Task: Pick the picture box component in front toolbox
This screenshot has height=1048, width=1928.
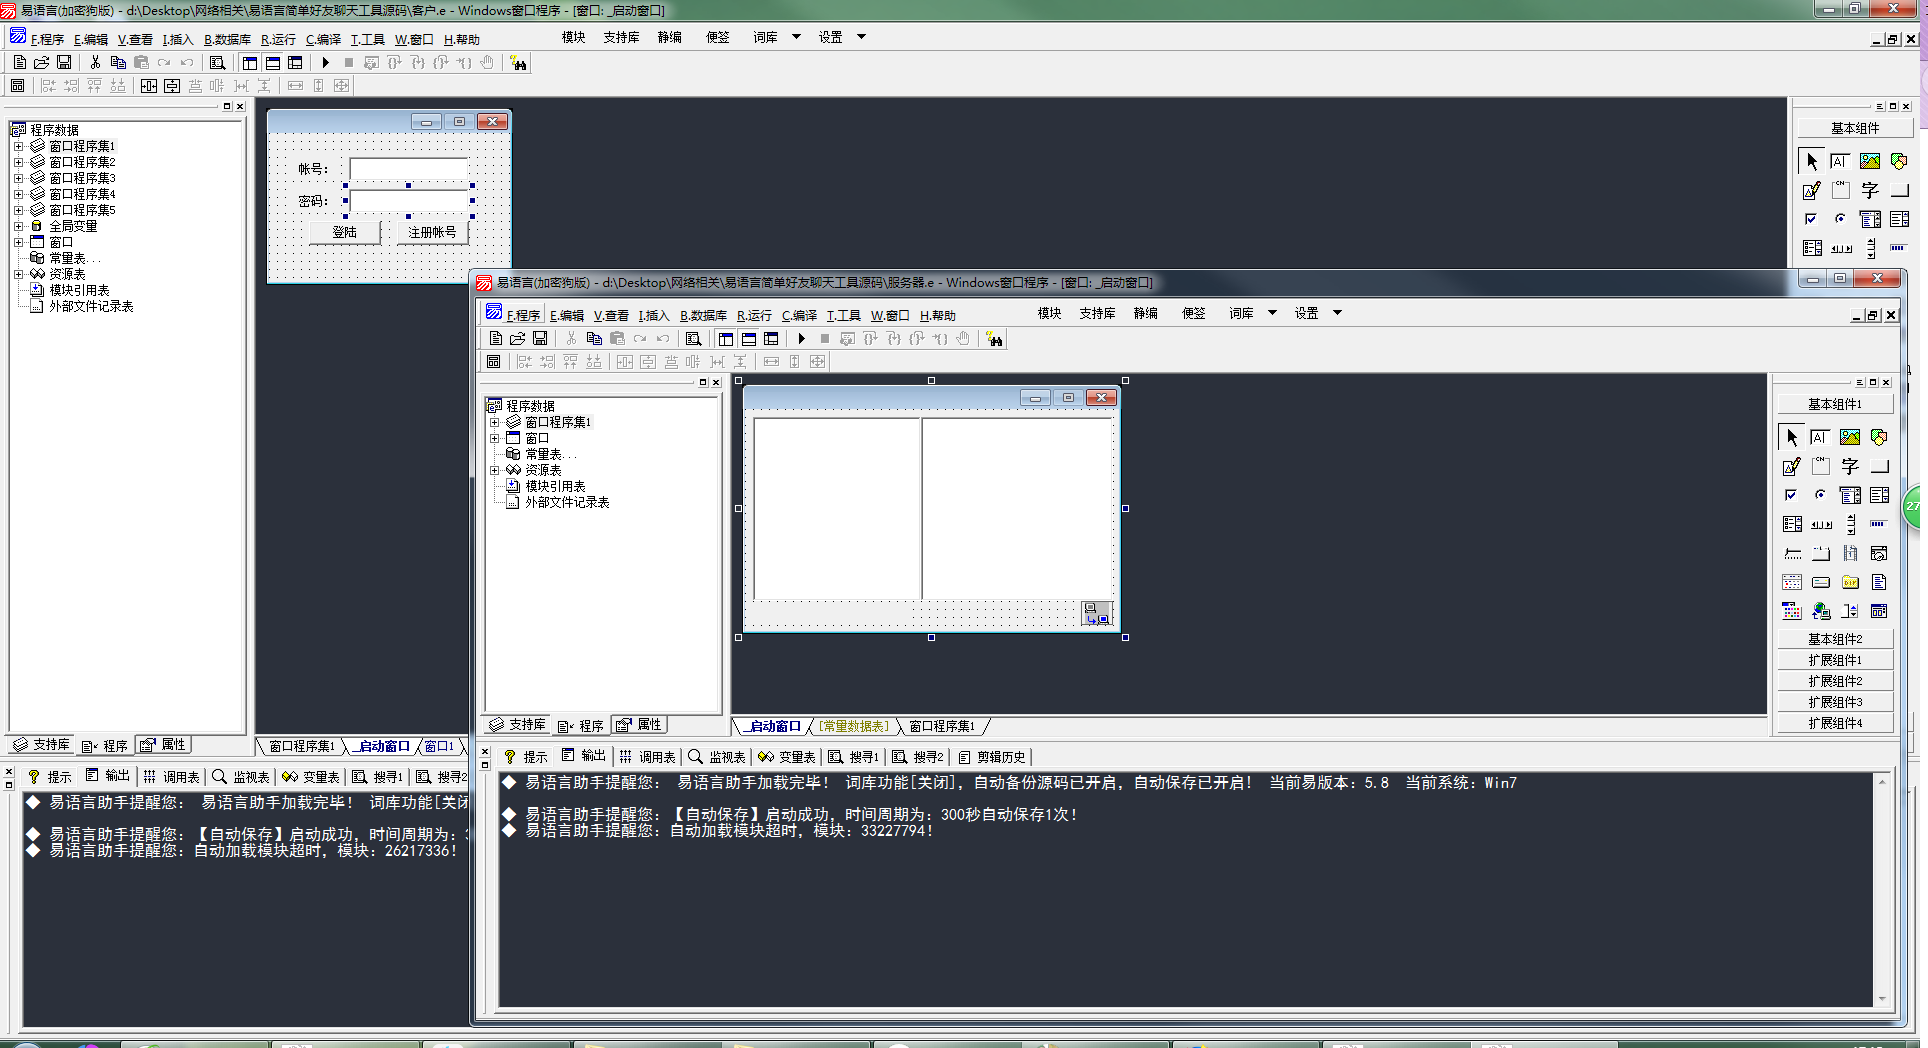Action: click(1850, 437)
